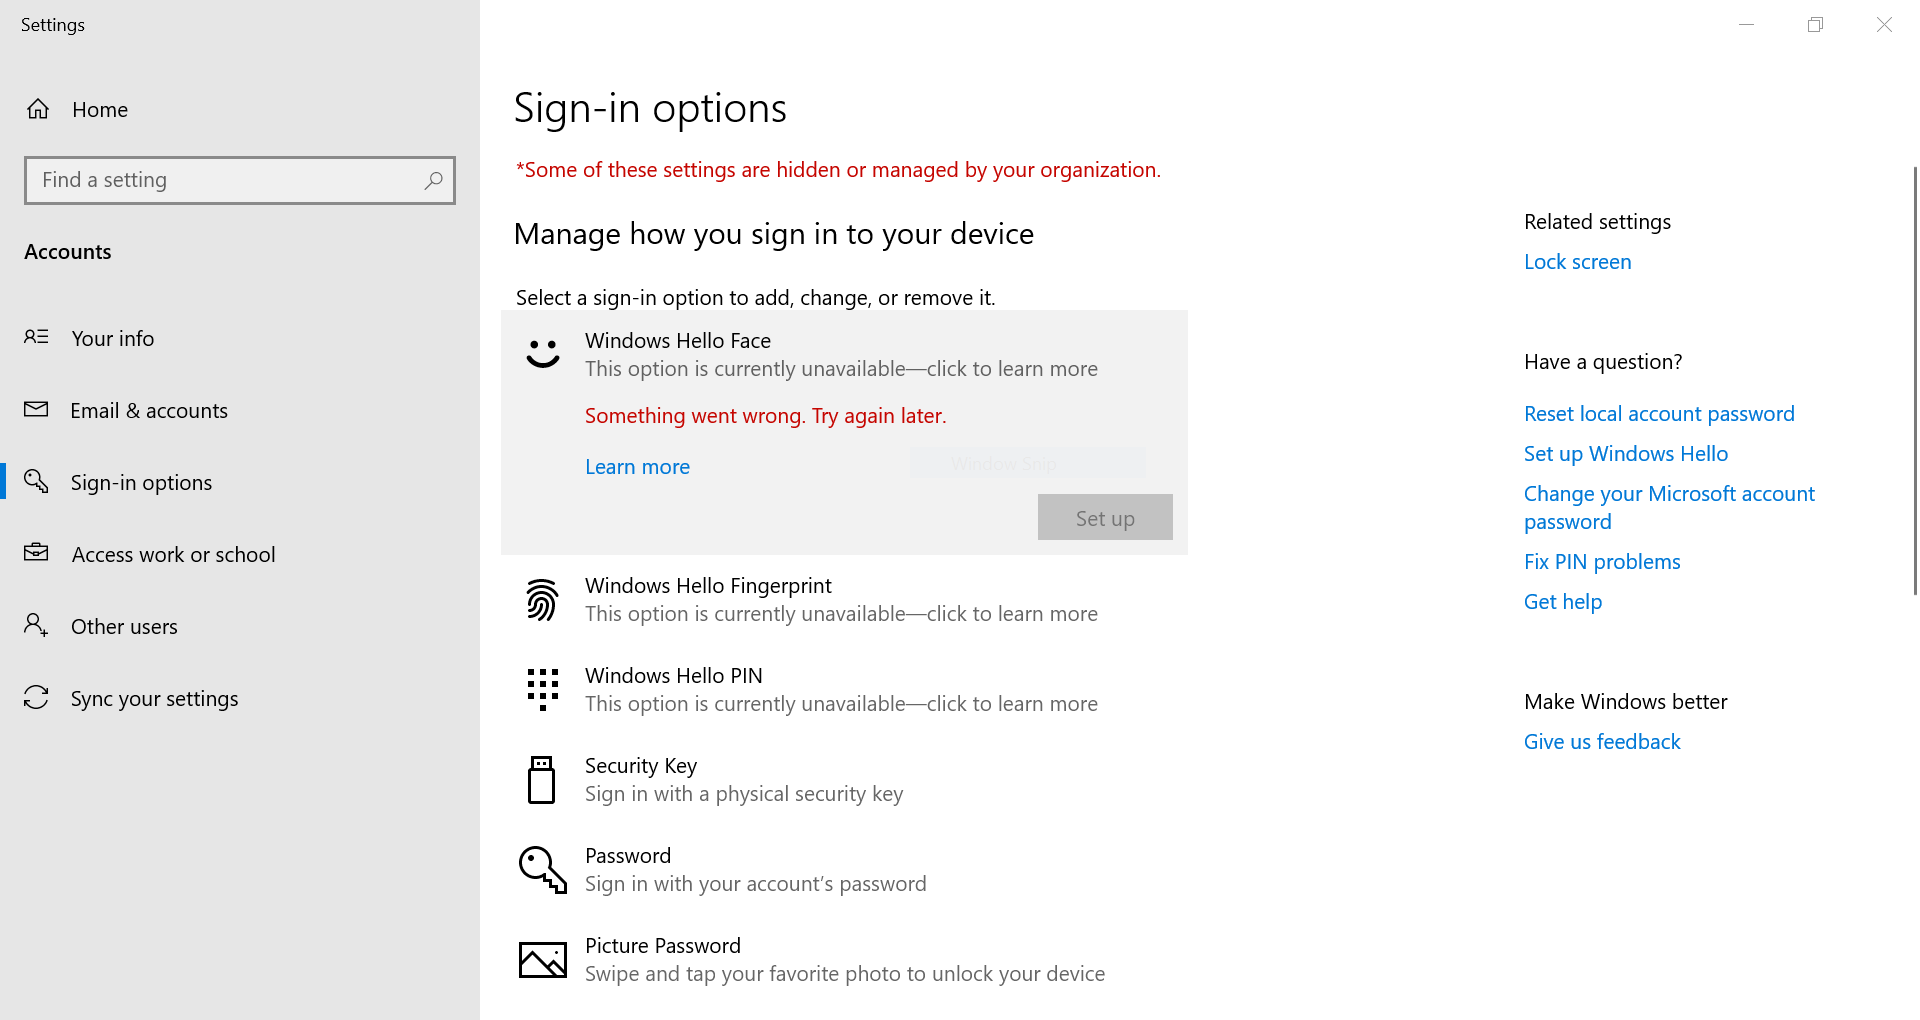Viewport: 1920px width, 1020px height.
Task: Restore down the Settings window
Action: 1816,24
